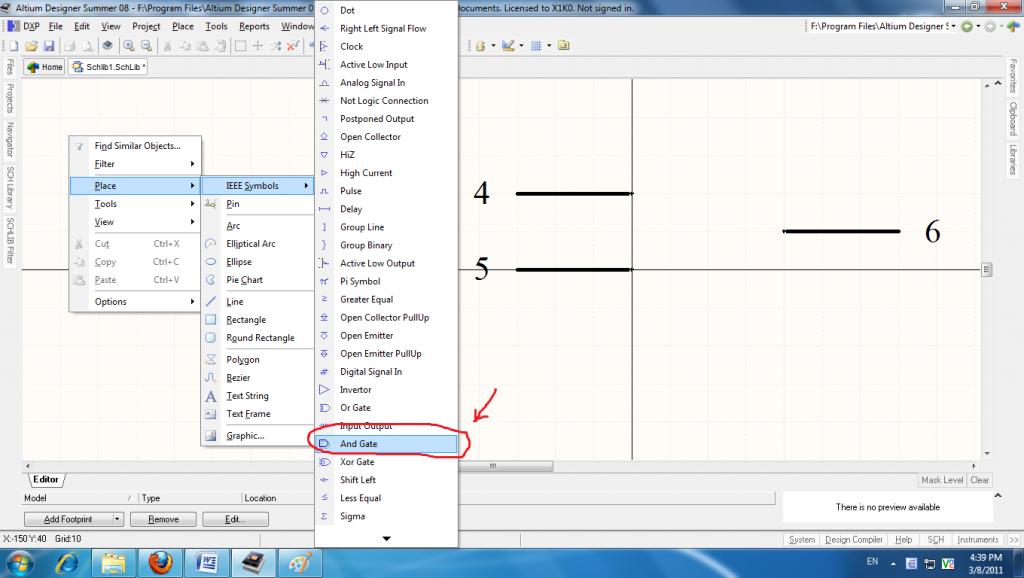Choose the Dot symbol entry
Viewport: 1024px width, 578px height.
(385, 10)
